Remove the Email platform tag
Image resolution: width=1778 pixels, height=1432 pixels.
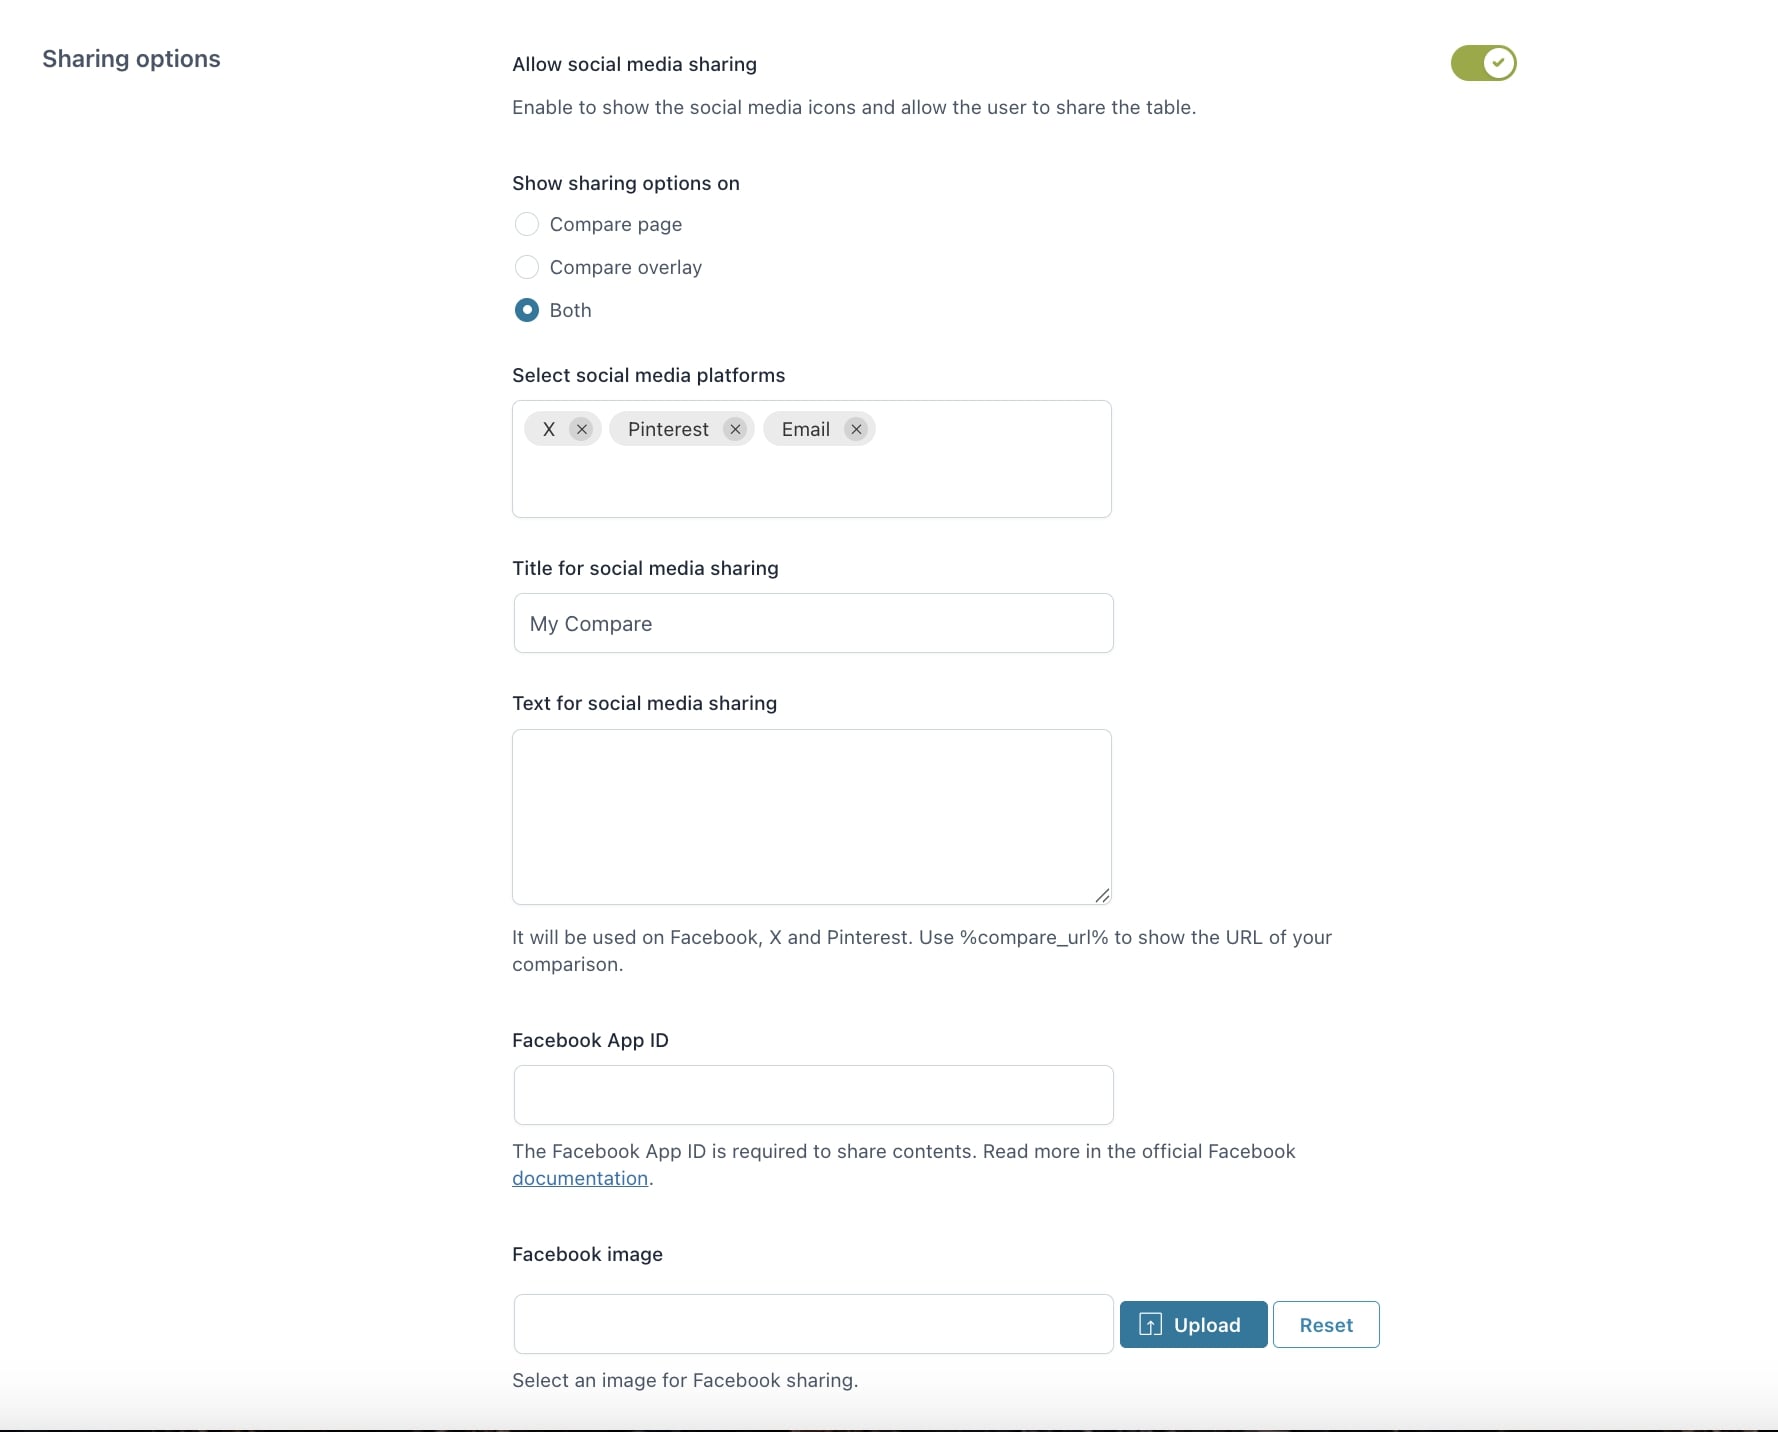point(856,429)
